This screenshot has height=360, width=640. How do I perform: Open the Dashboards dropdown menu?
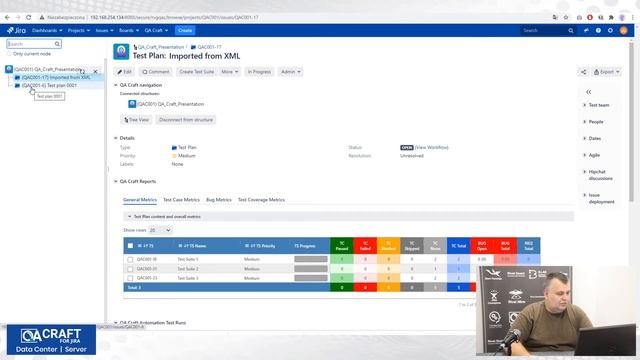point(47,31)
